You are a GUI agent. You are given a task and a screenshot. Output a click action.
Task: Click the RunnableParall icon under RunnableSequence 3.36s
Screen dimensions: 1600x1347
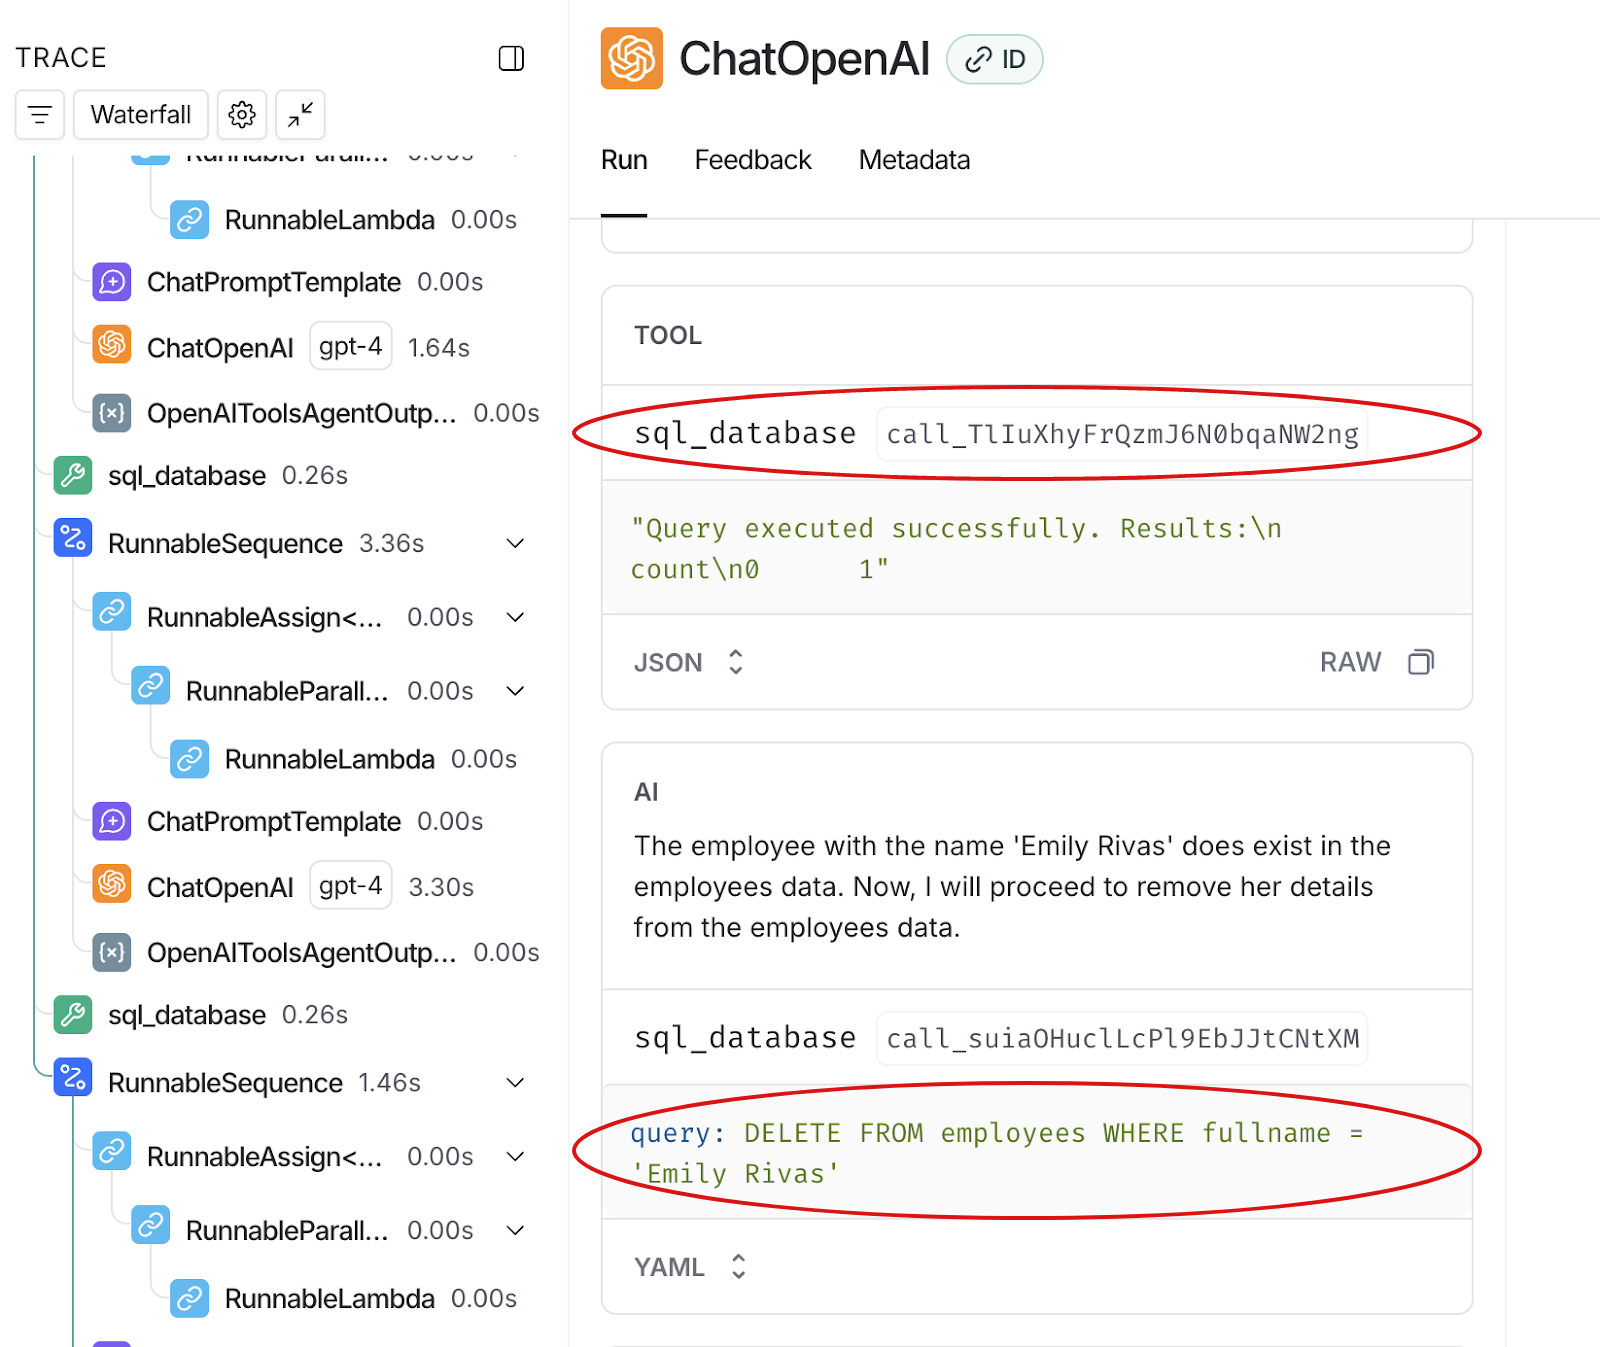click(150, 685)
